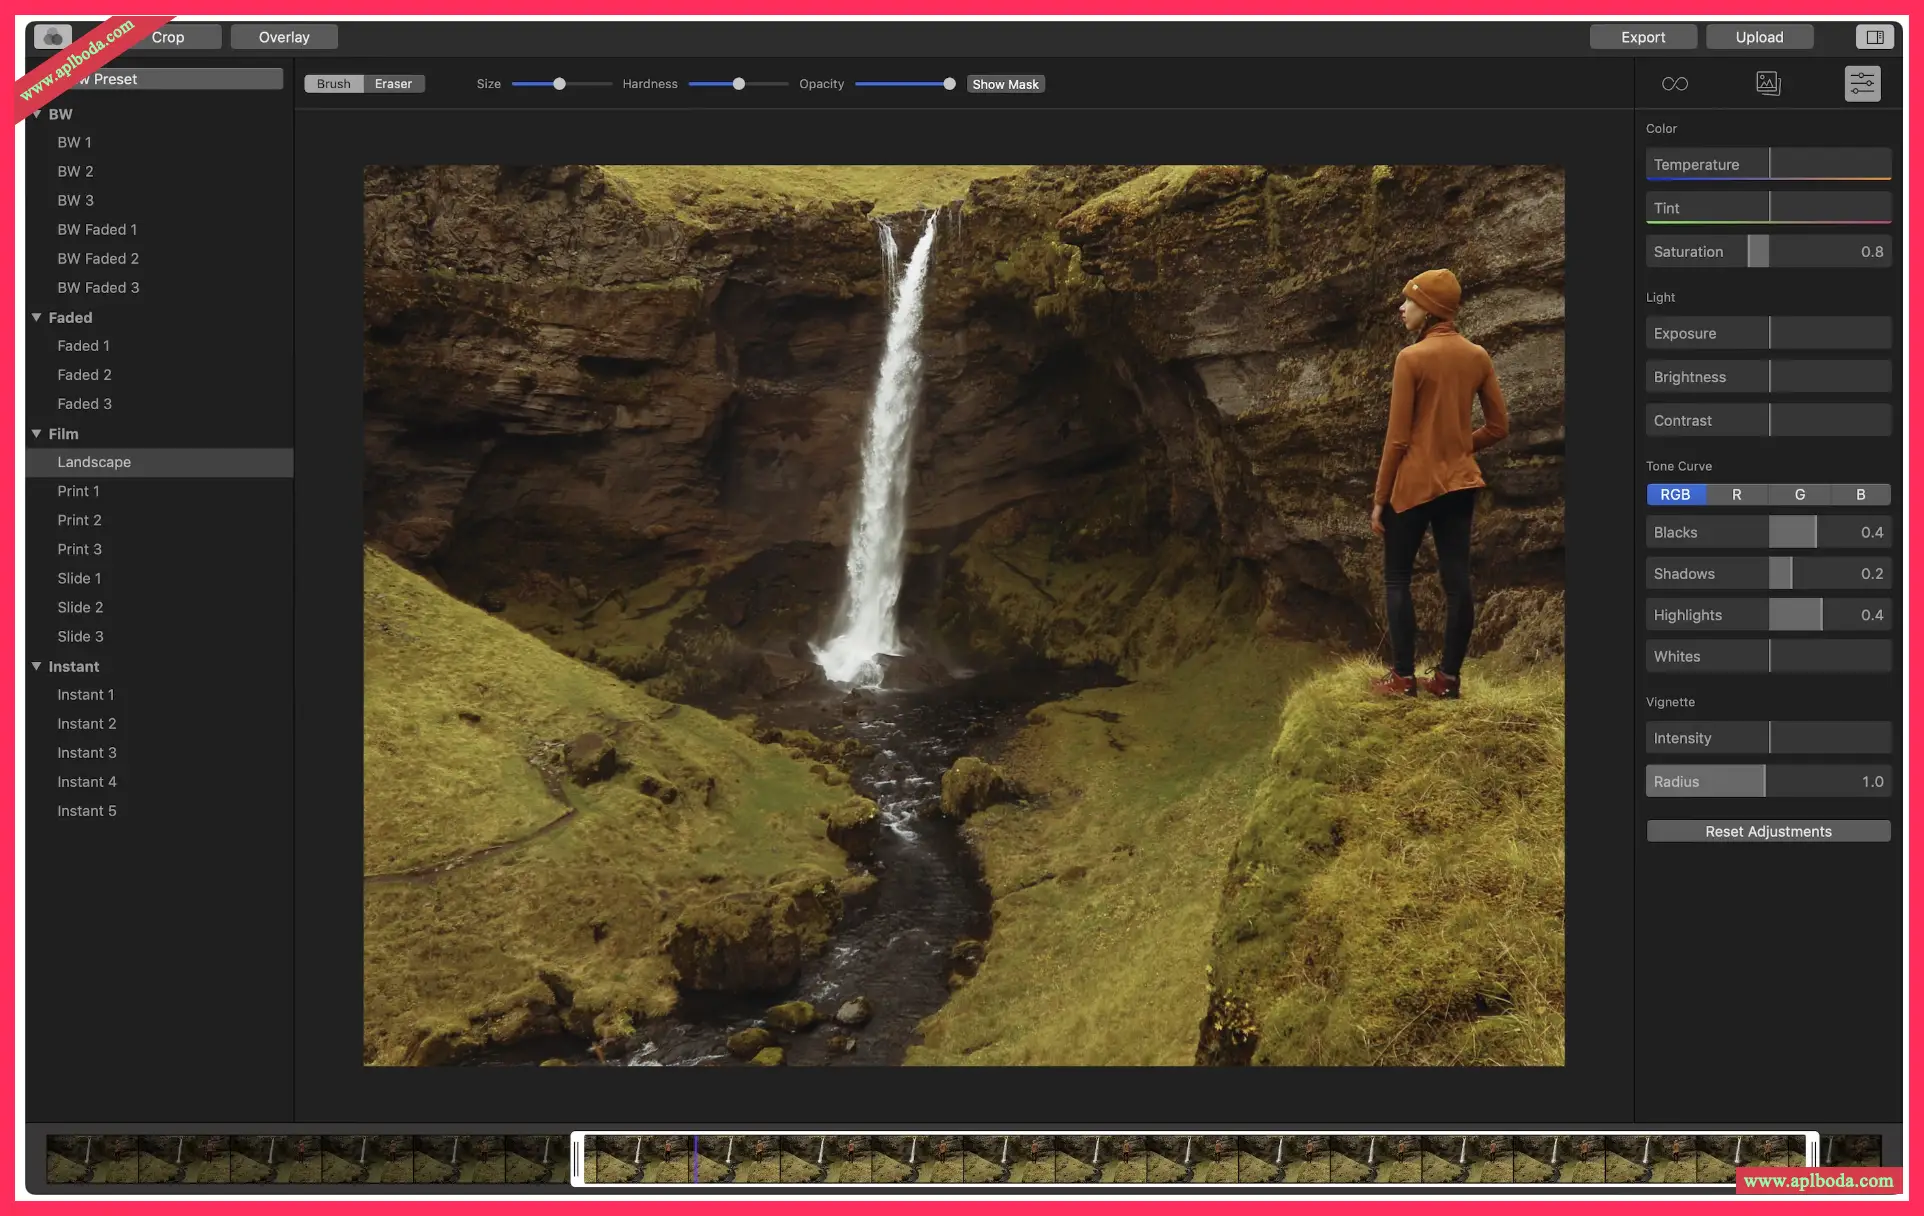1924x1216 pixels.
Task: Collapse the Instant preset group
Action: click(x=37, y=666)
